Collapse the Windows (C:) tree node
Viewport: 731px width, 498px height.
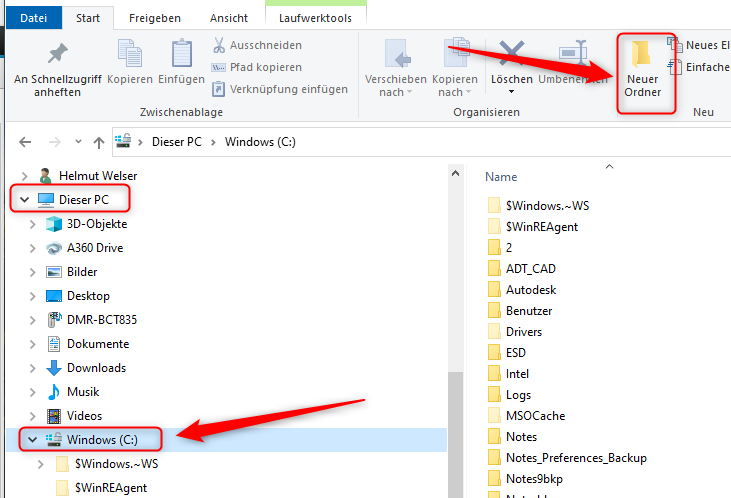pos(32,439)
